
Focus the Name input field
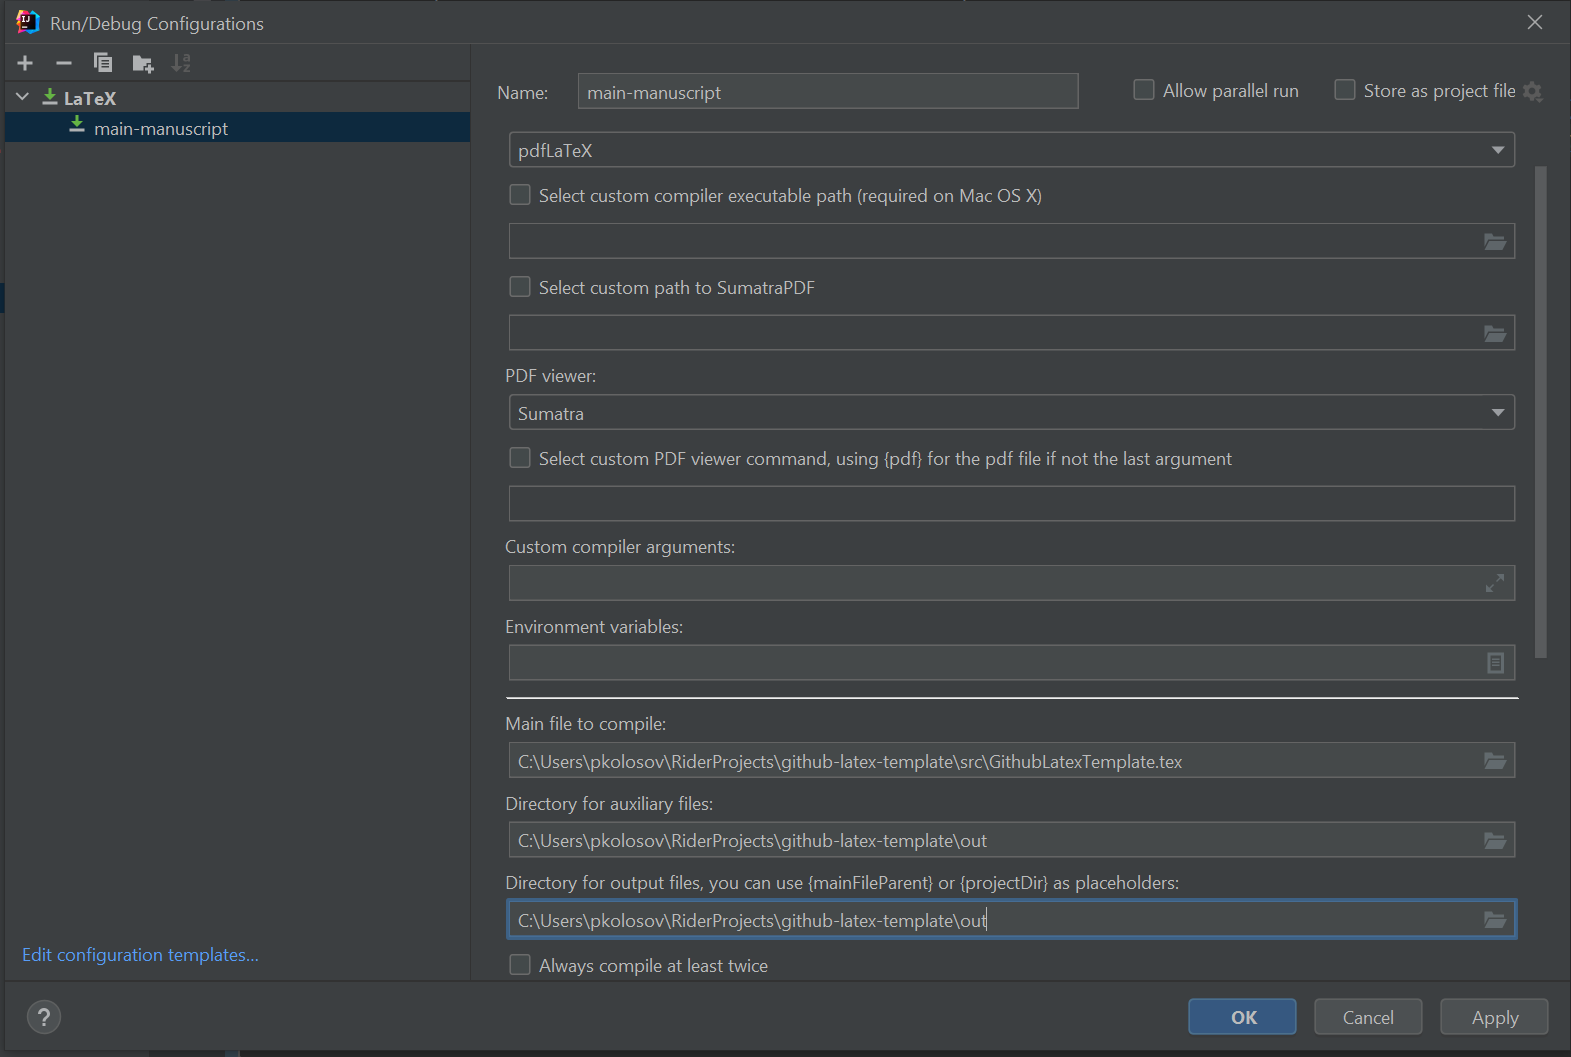[x=828, y=91]
